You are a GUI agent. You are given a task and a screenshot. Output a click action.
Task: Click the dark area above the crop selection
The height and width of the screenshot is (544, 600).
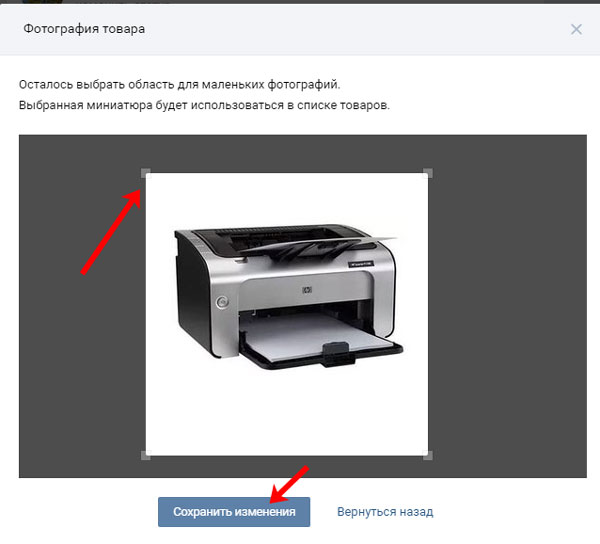coord(302,153)
